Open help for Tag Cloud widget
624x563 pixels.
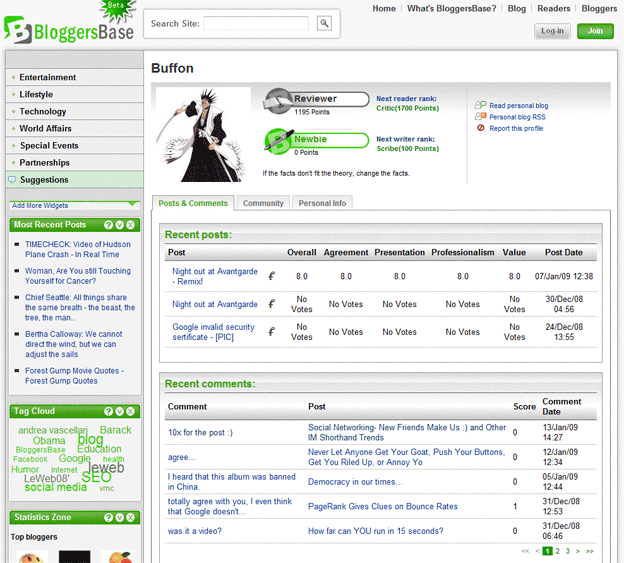(x=108, y=411)
